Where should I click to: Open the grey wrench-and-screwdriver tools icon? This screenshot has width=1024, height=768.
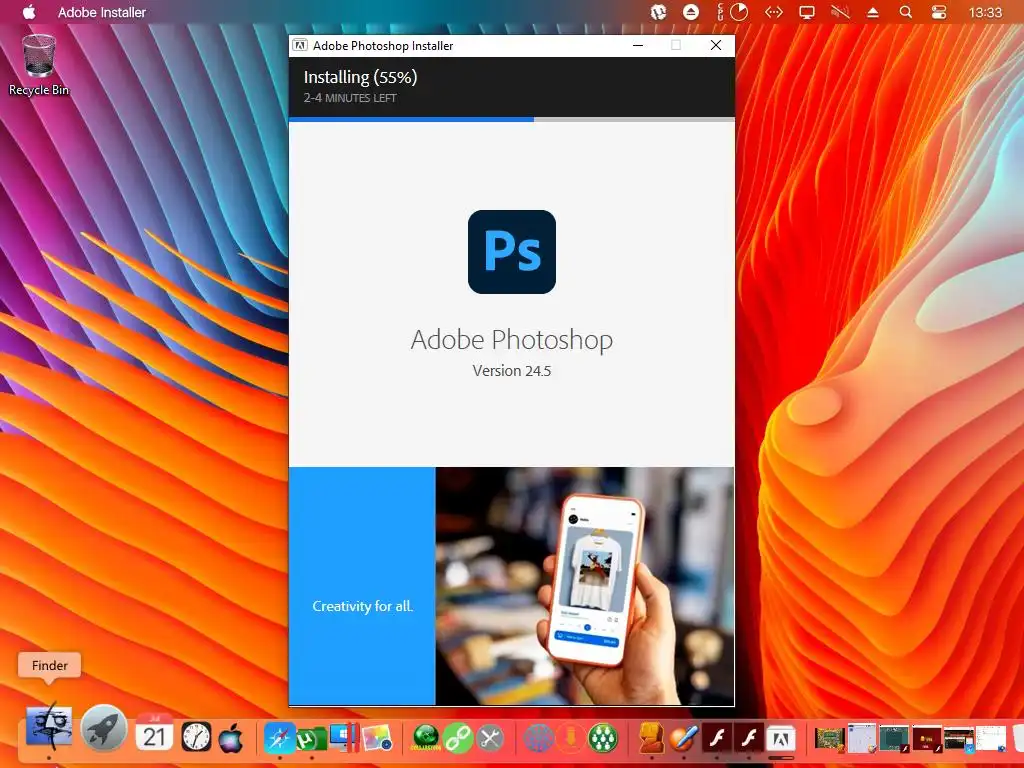pos(490,739)
